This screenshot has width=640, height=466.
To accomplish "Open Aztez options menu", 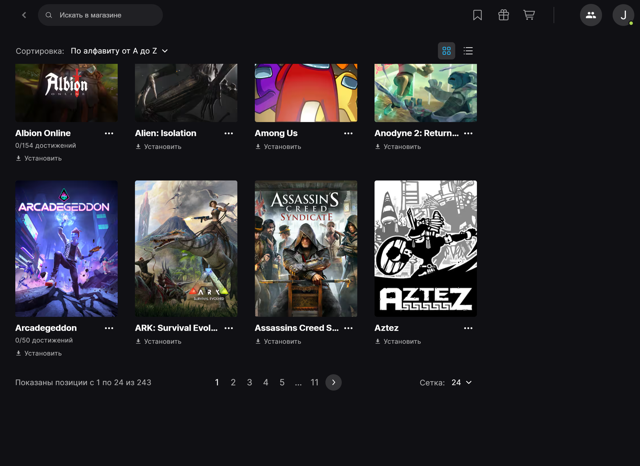I will (x=468, y=328).
